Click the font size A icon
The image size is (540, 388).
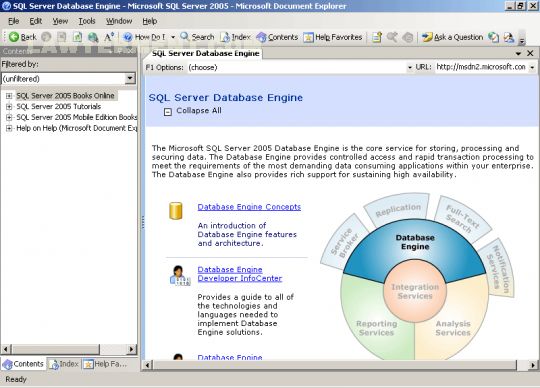[109, 37]
